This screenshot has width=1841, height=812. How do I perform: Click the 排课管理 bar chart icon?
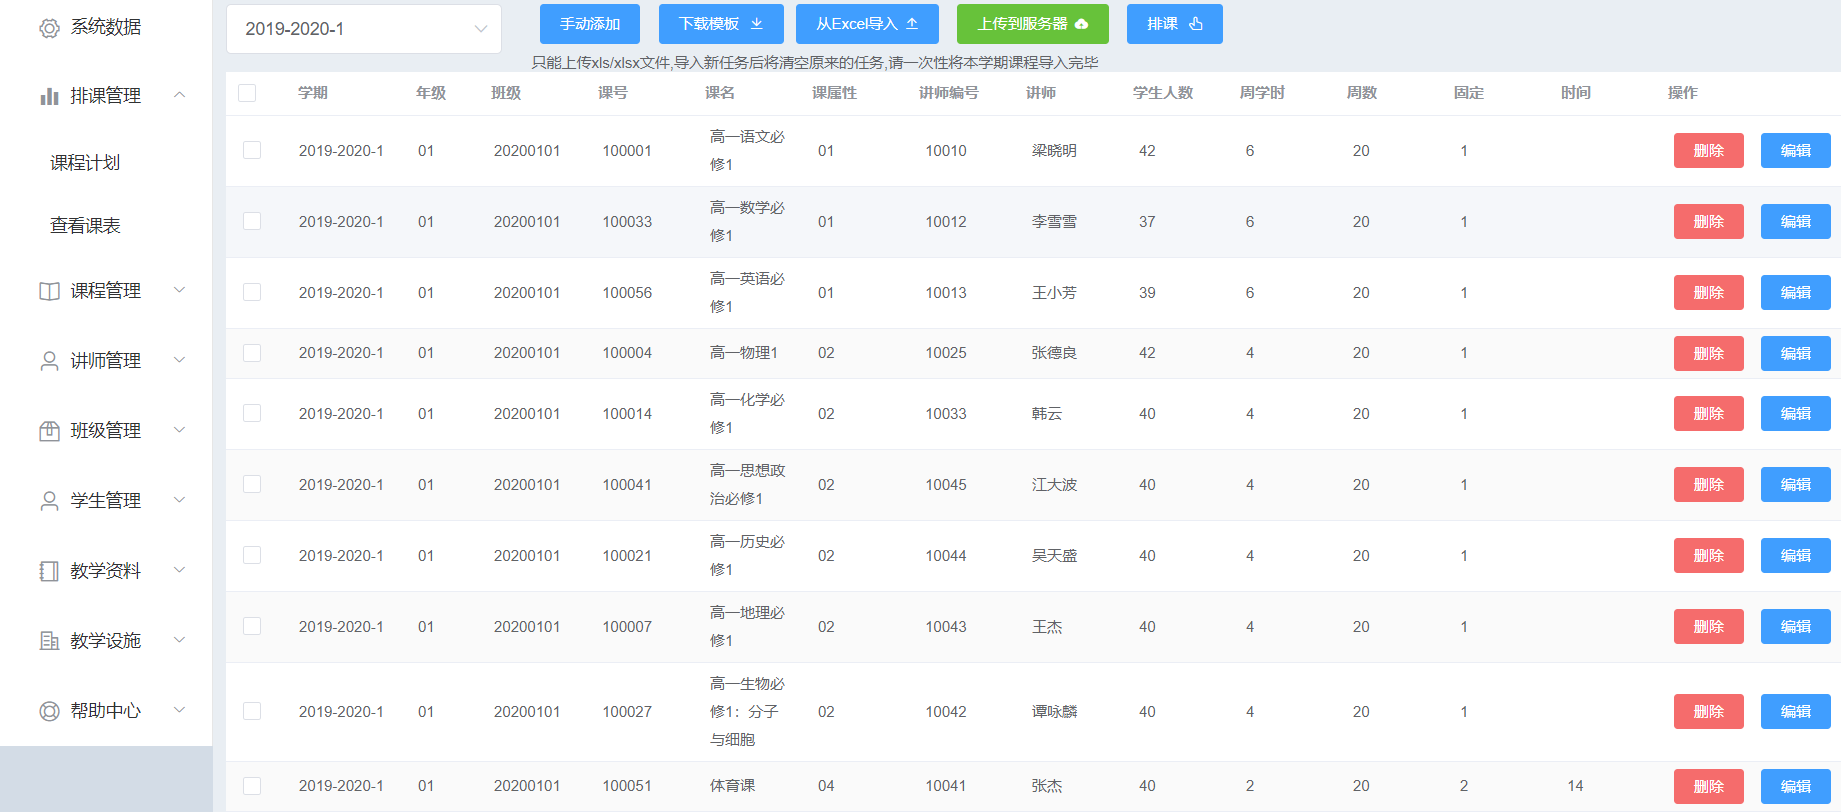[49, 96]
